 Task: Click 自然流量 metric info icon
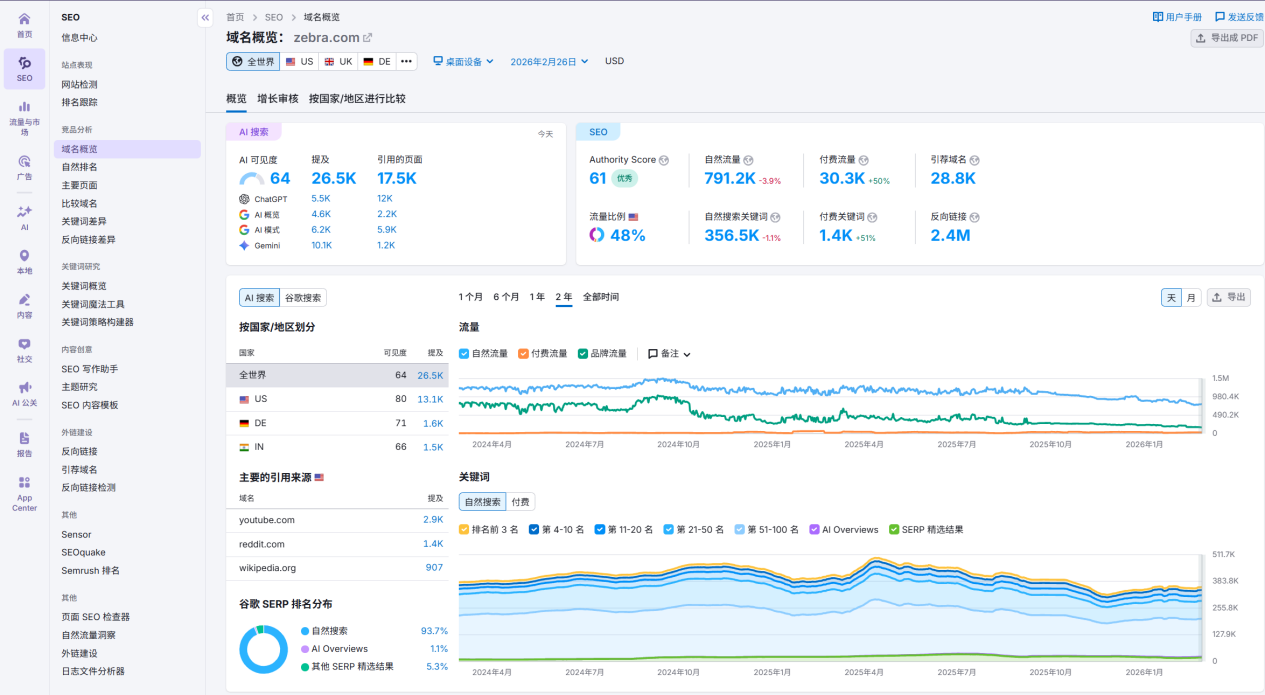coord(748,160)
